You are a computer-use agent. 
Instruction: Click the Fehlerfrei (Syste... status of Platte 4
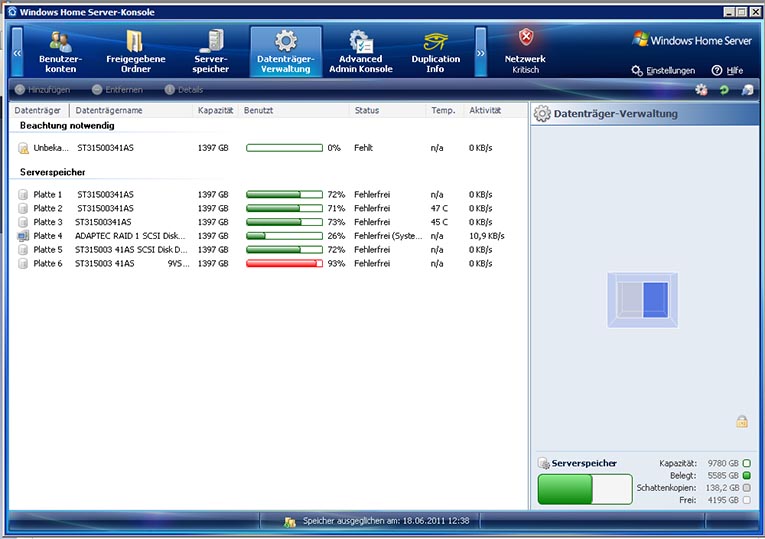[388, 236]
